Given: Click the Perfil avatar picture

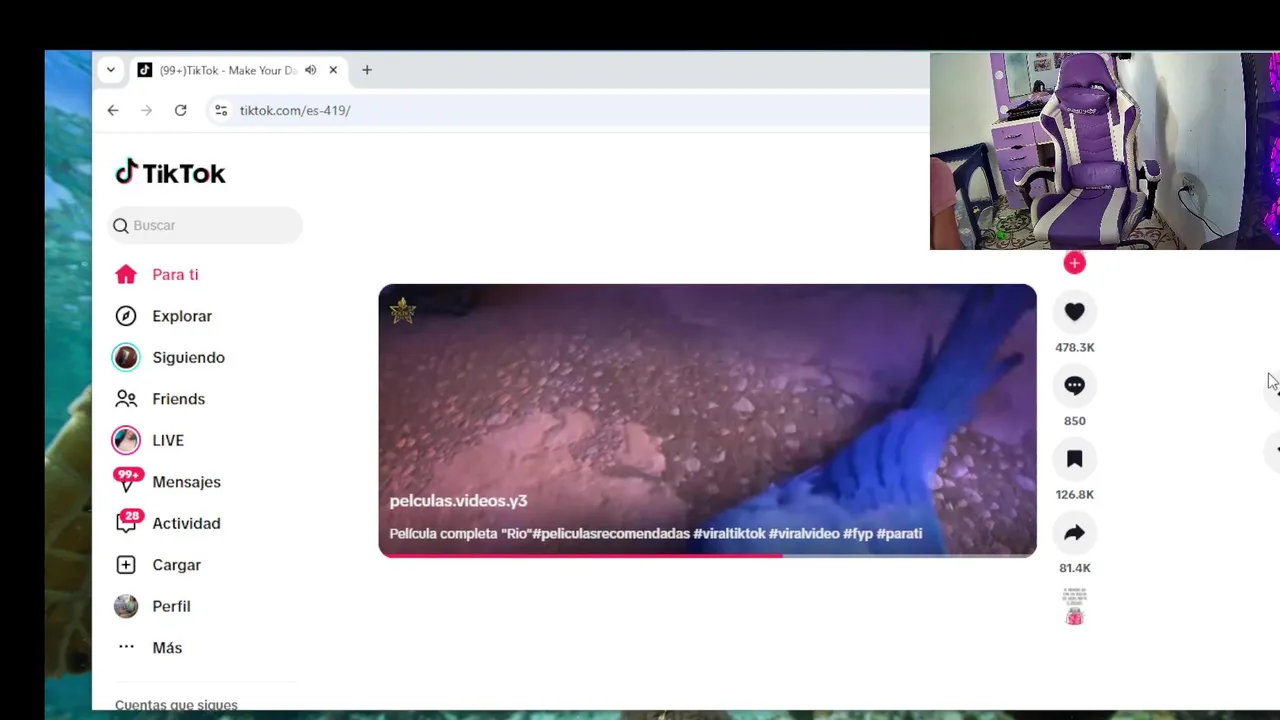Looking at the screenshot, I should 126,607.
